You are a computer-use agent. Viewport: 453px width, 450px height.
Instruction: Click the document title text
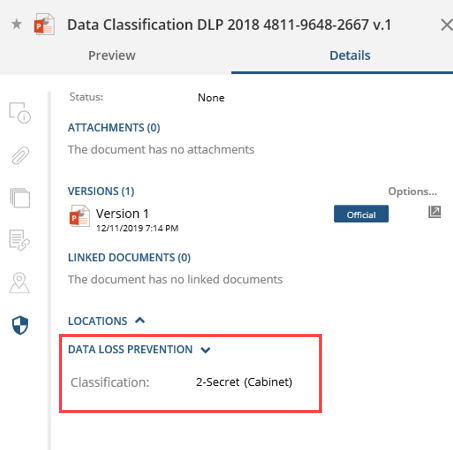[229, 25]
